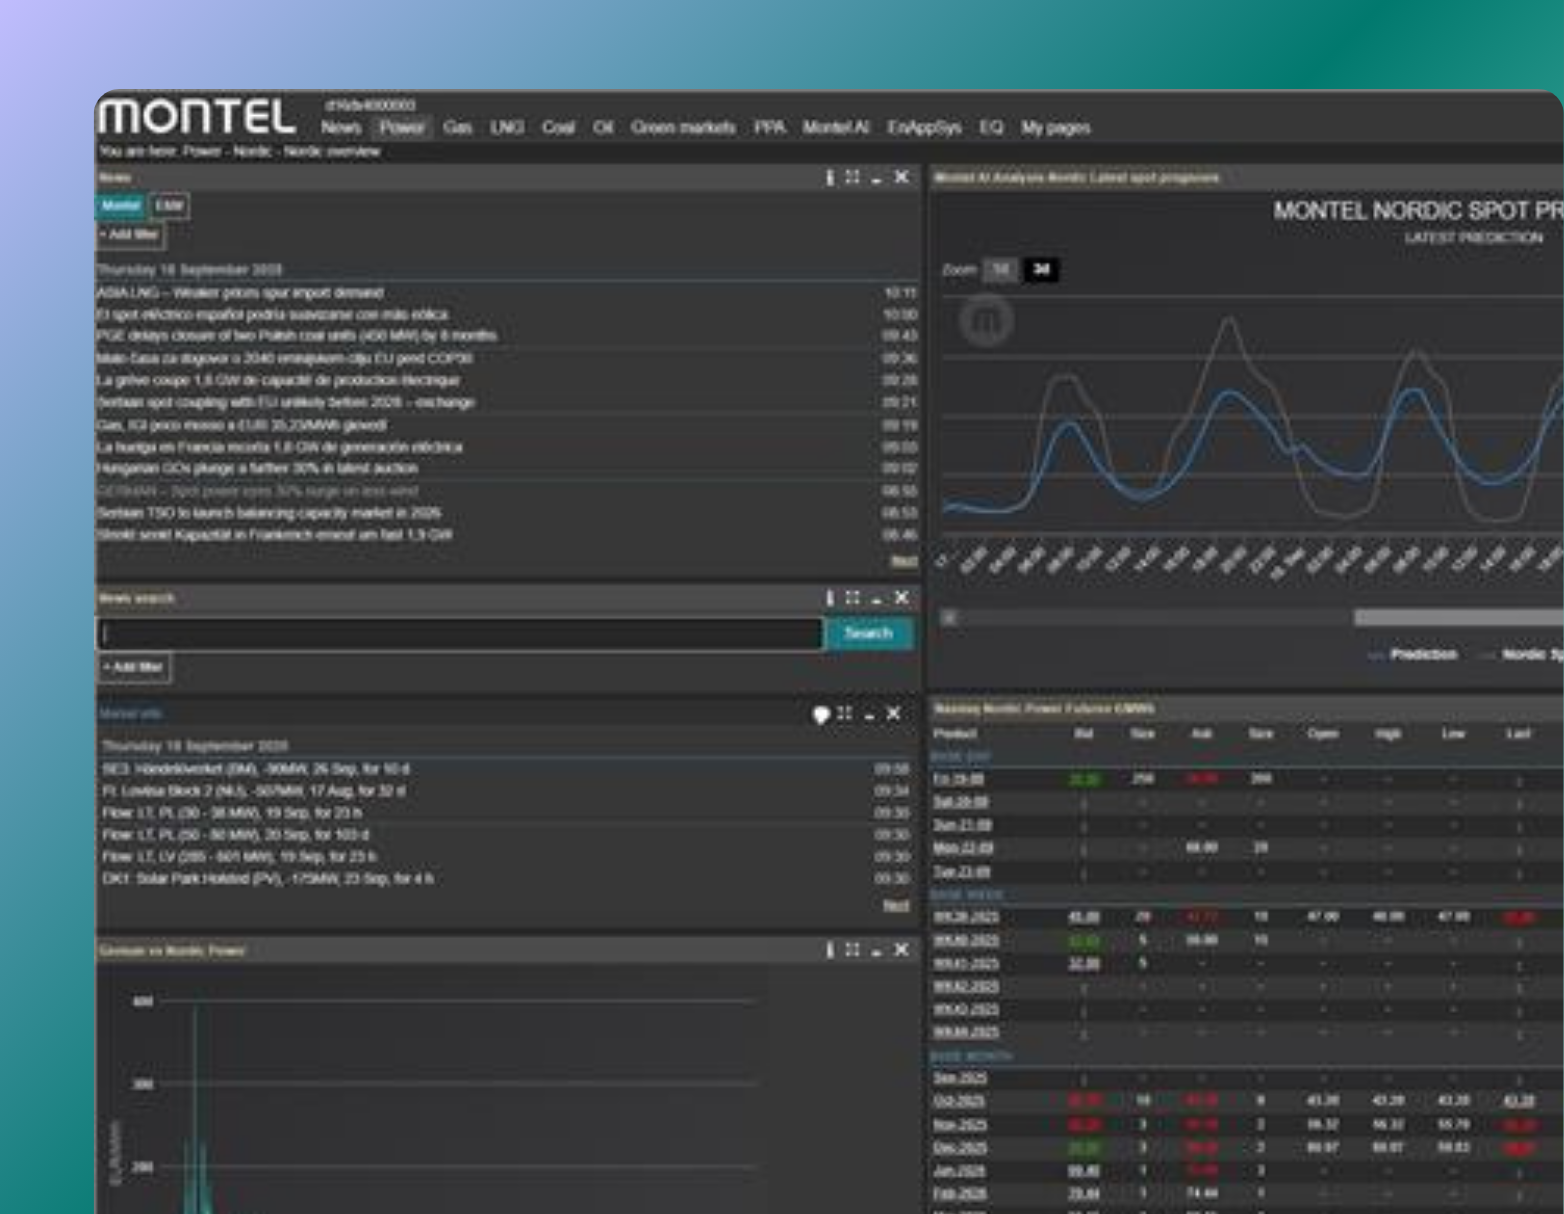Click the Montel logo
Screen dimensions: 1564x1214
pos(197,117)
